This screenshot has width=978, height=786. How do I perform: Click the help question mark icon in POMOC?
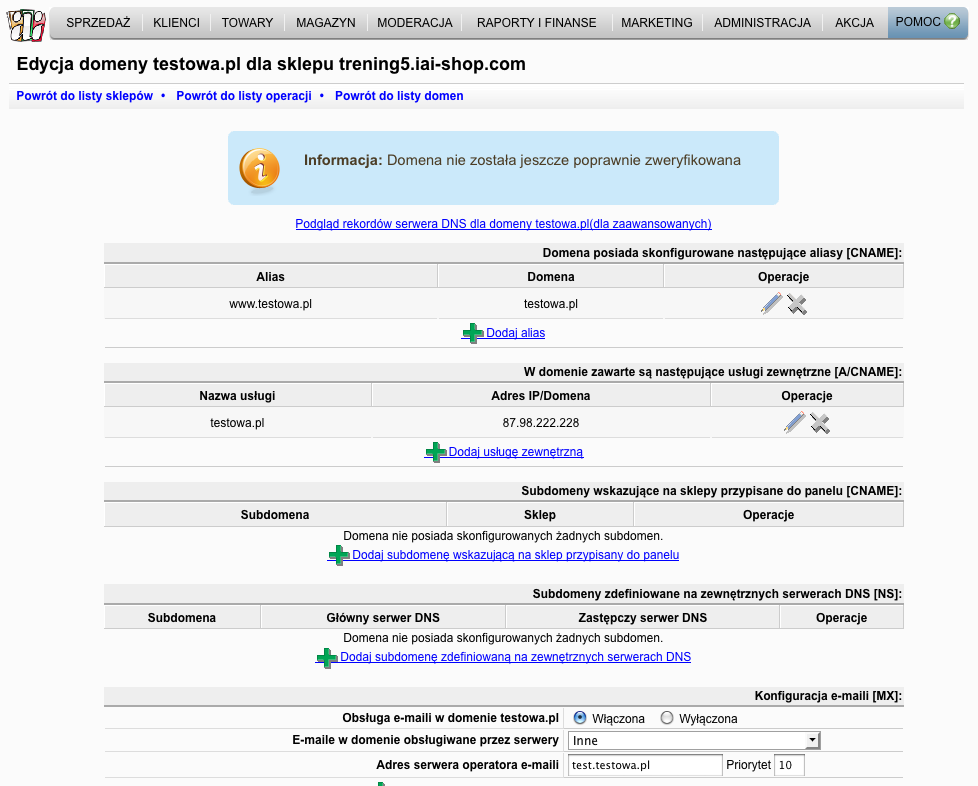(x=952, y=21)
